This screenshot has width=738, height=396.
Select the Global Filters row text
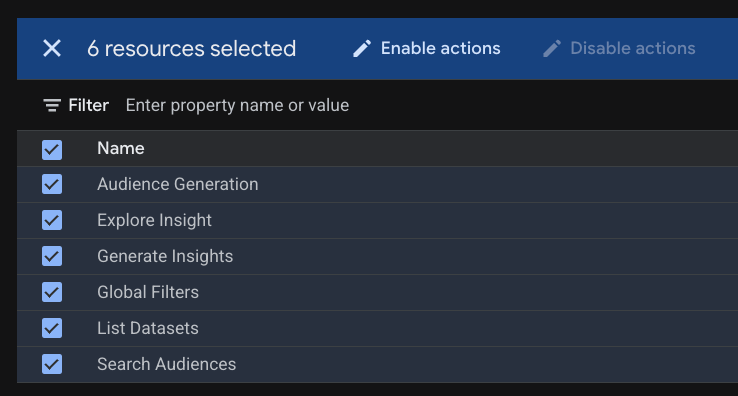[148, 292]
